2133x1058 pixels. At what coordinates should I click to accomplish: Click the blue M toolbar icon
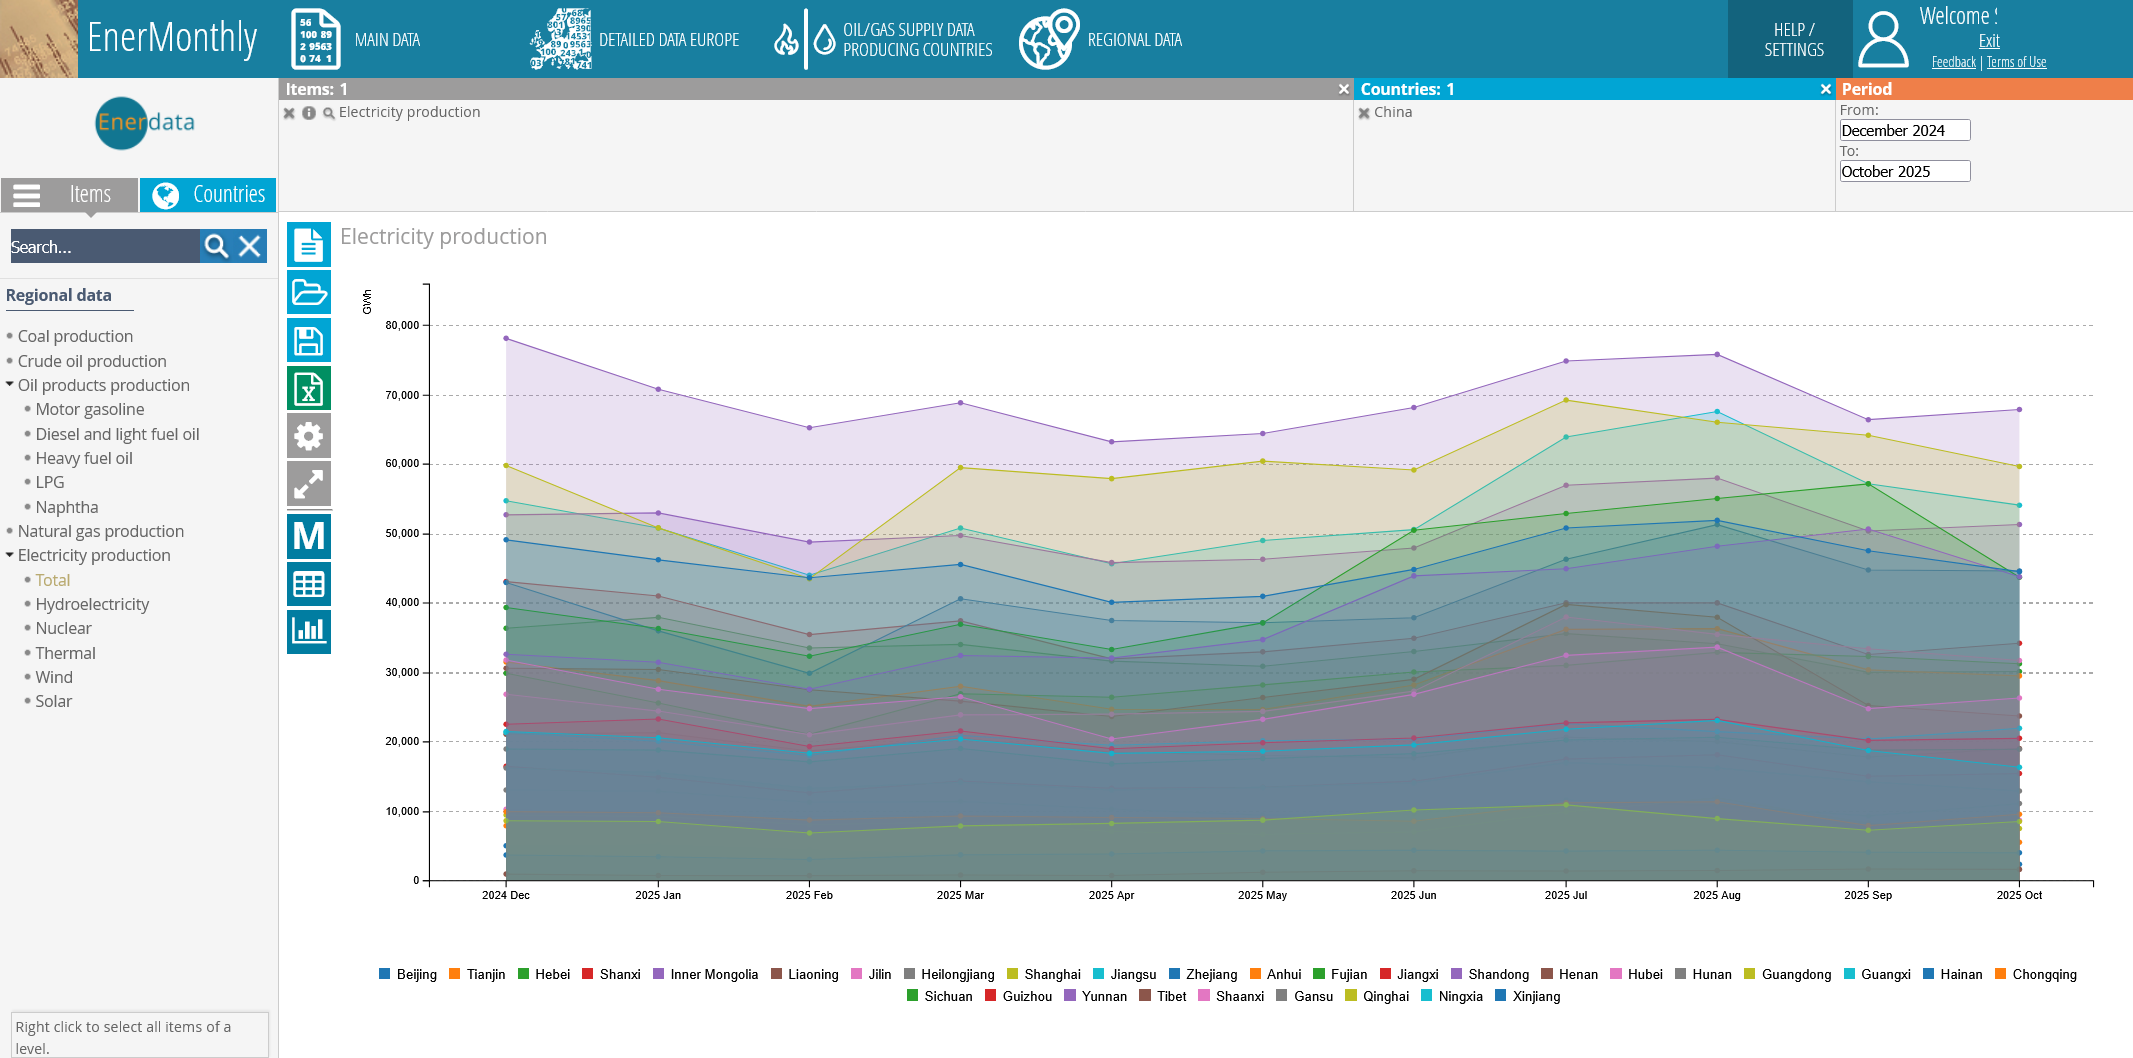[x=308, y=536]
